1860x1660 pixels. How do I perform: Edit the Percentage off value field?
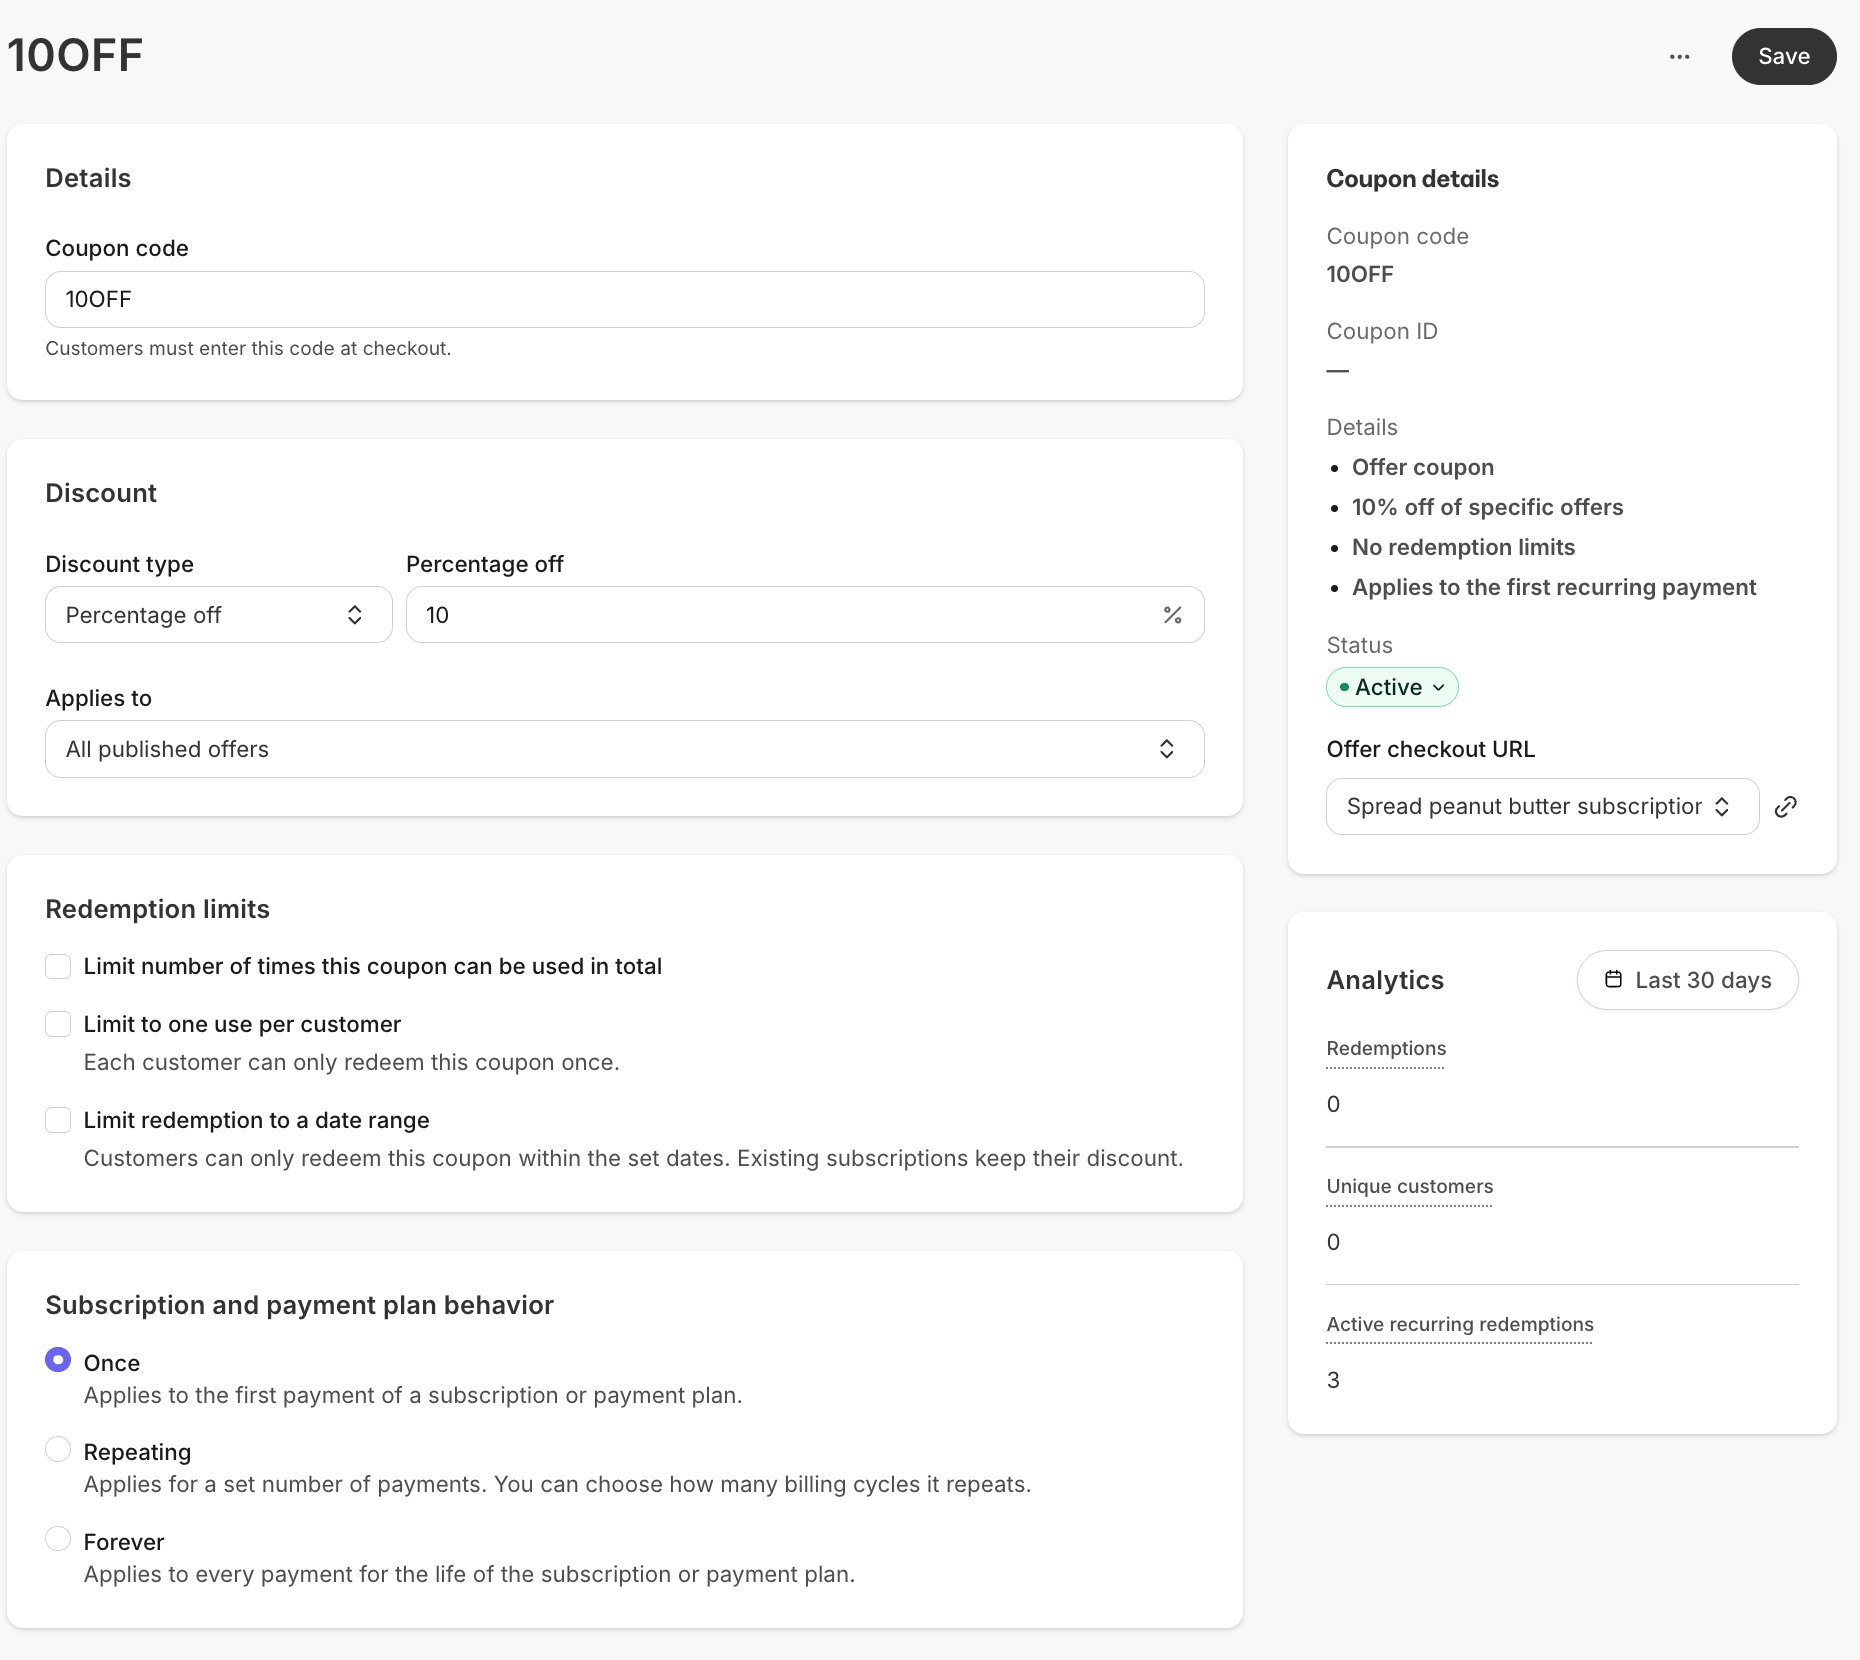click(805, 615)
